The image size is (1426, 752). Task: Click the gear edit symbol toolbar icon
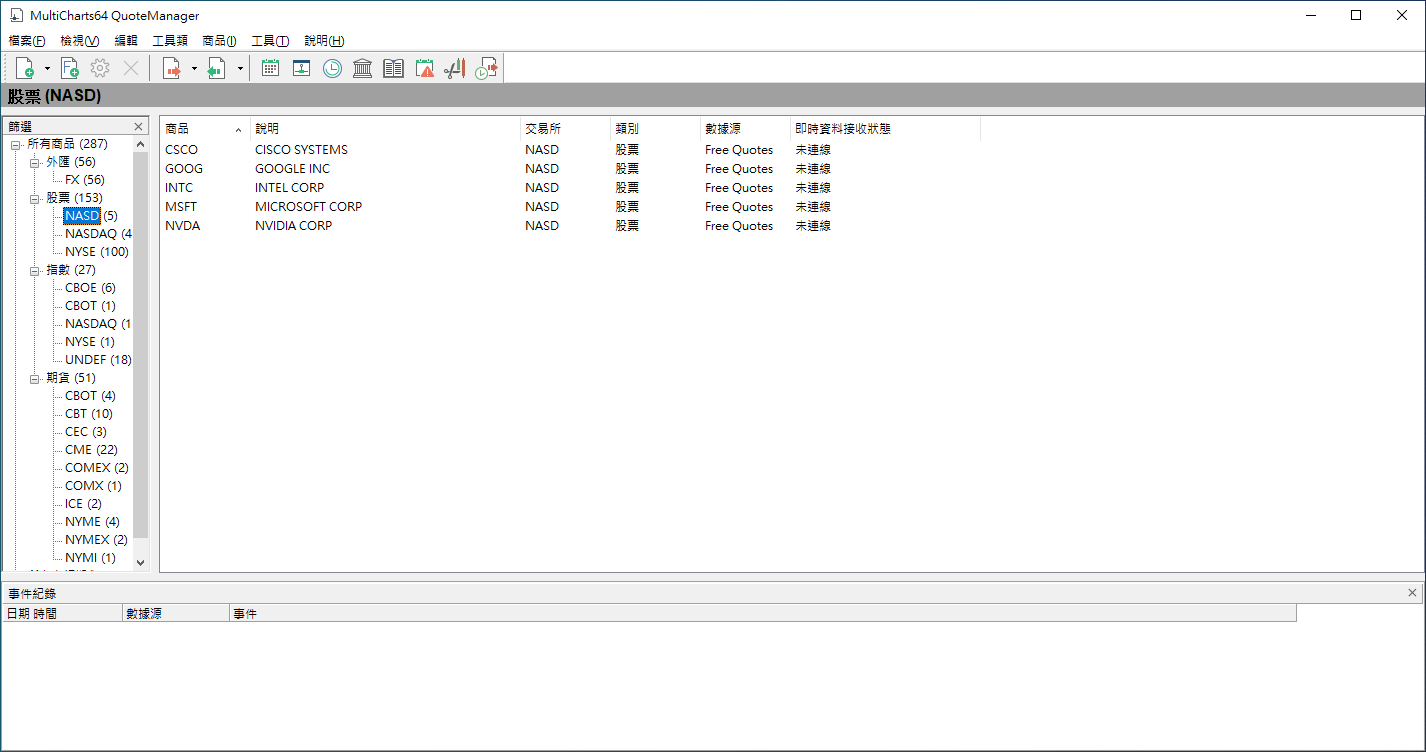pos(100,68)
